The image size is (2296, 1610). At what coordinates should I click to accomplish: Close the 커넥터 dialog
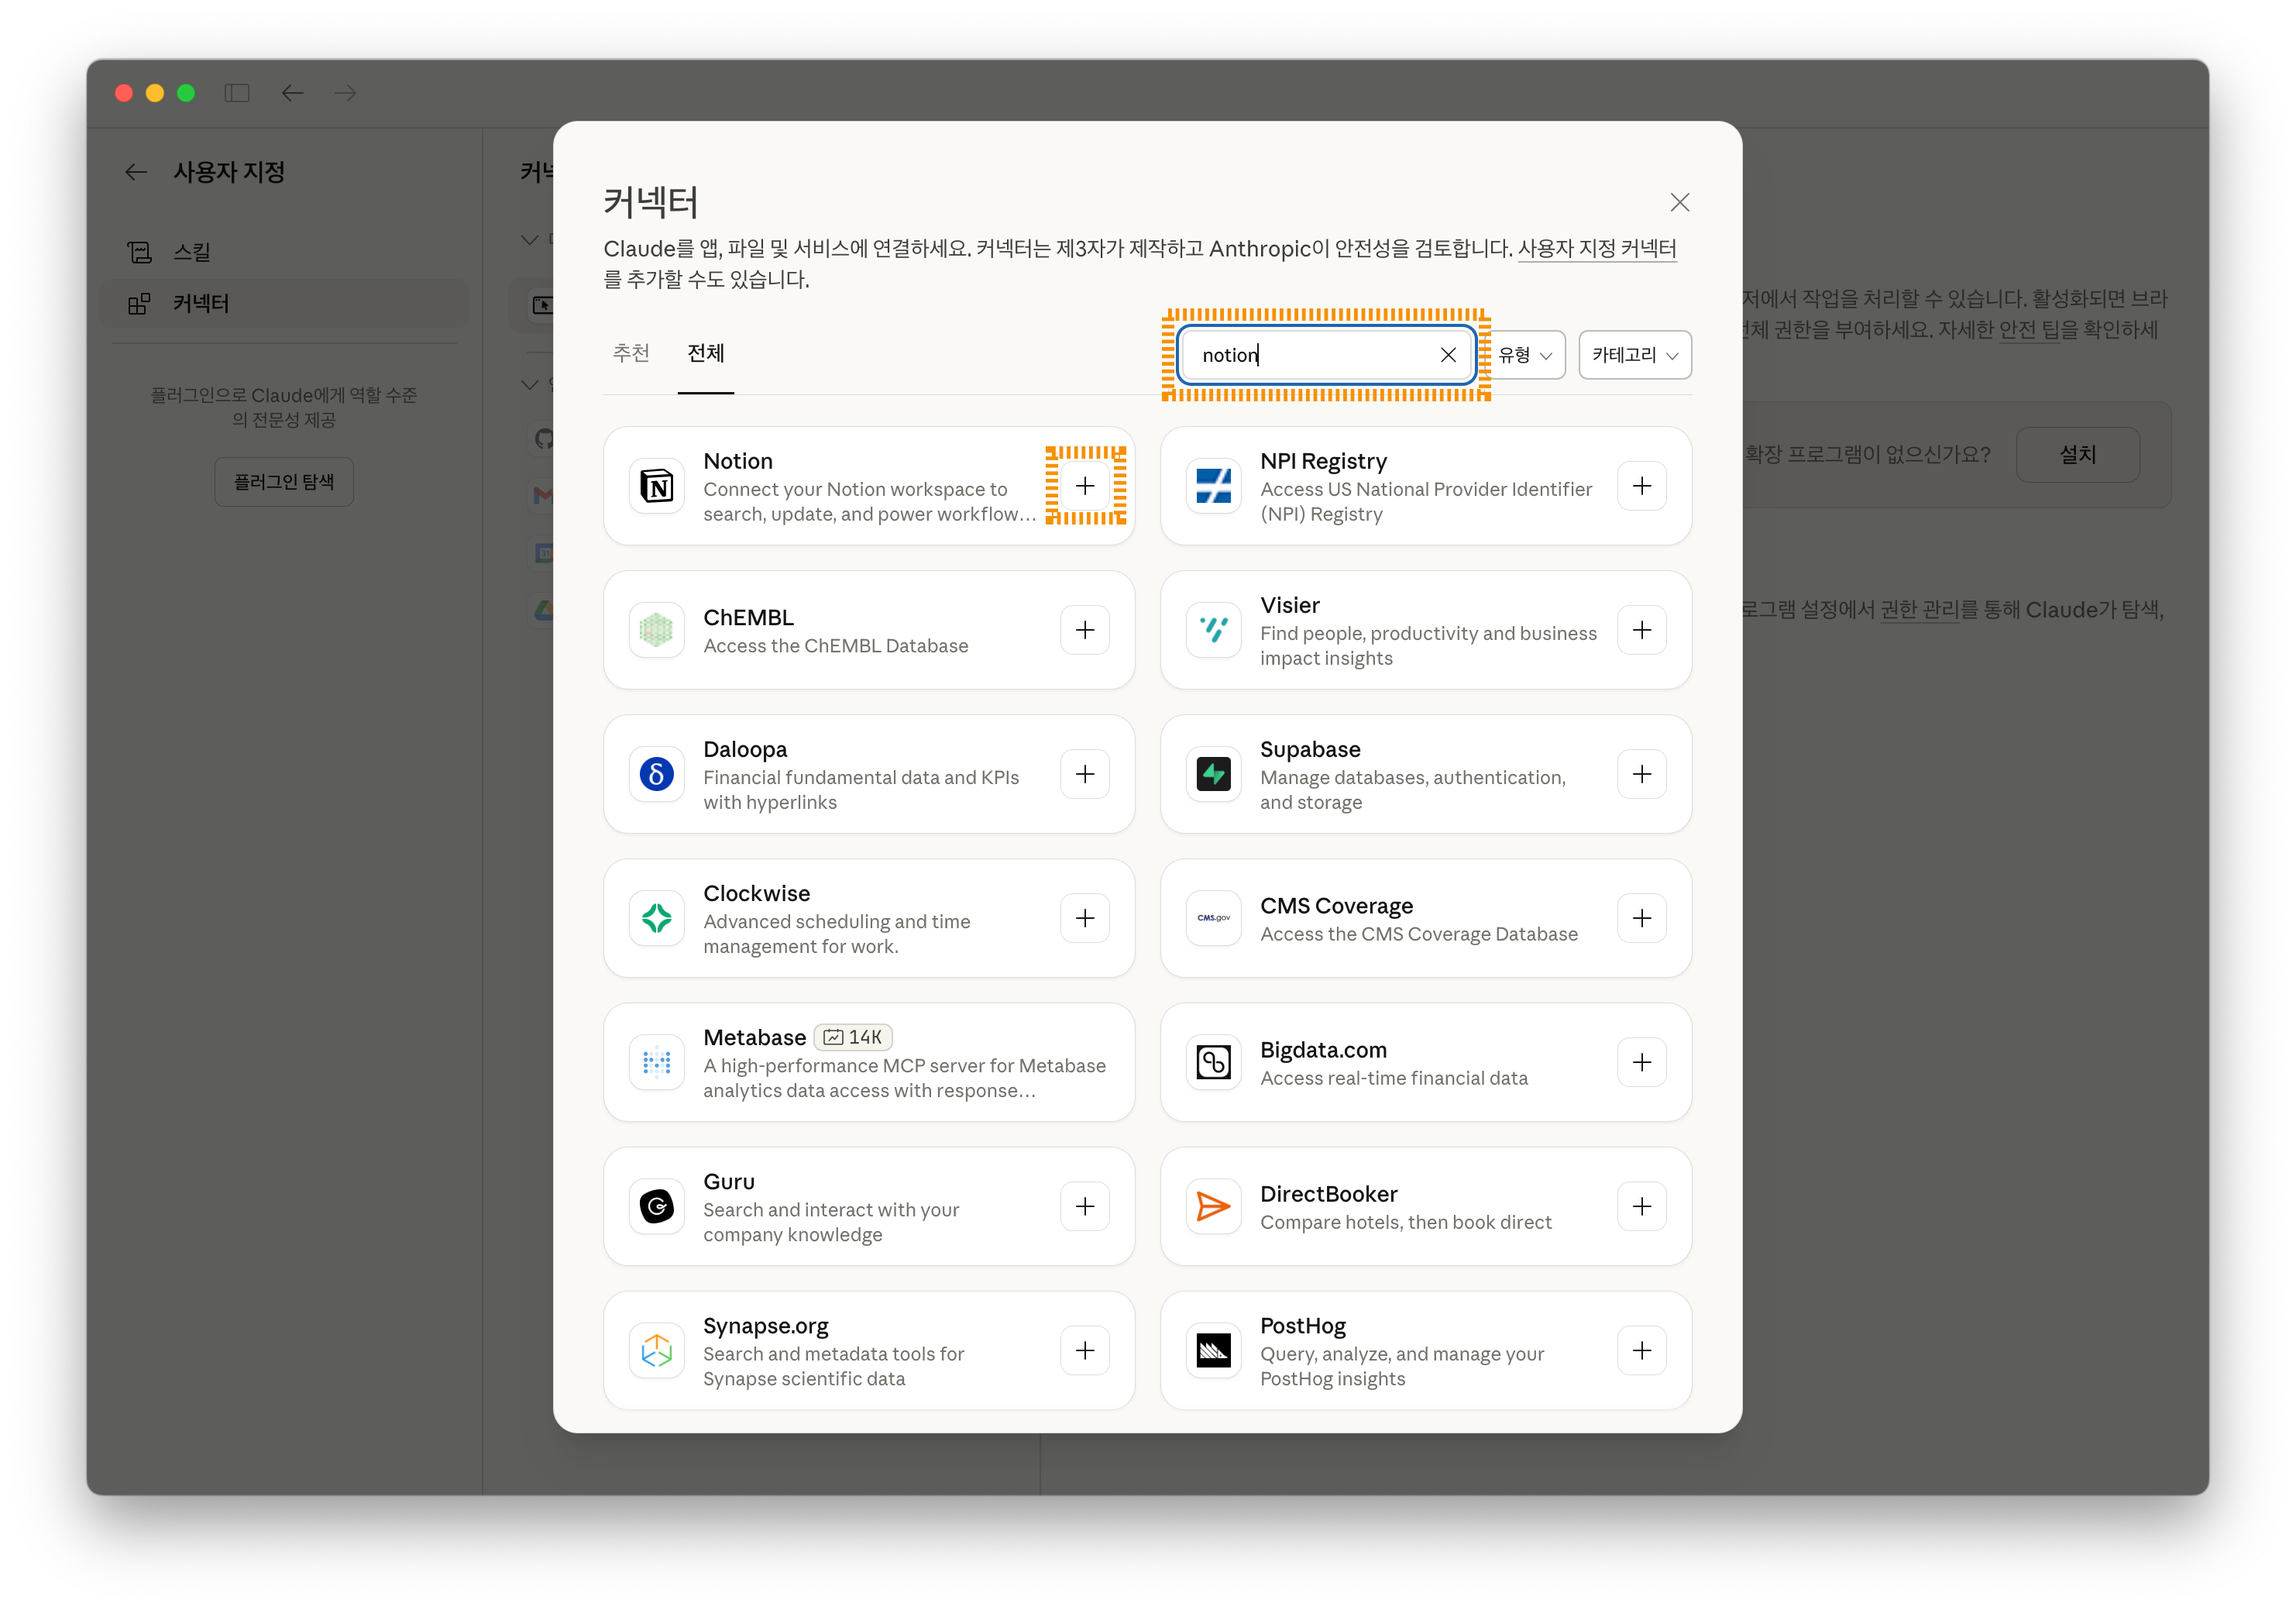(x=1679, y=203)
